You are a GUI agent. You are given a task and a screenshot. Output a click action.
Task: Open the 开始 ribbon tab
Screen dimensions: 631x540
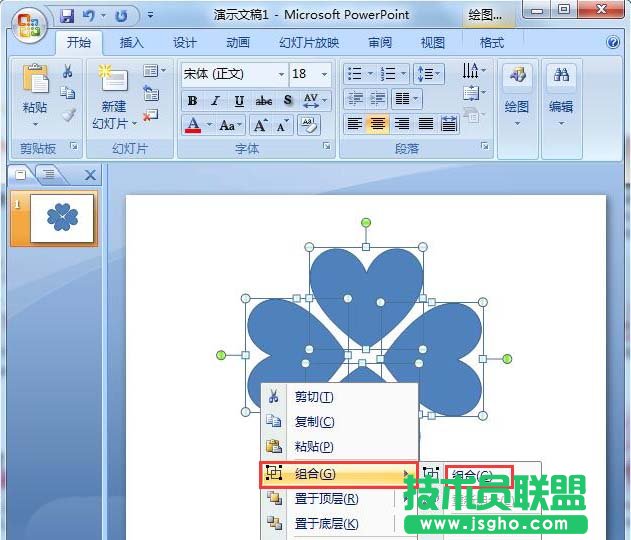point(78,42)
